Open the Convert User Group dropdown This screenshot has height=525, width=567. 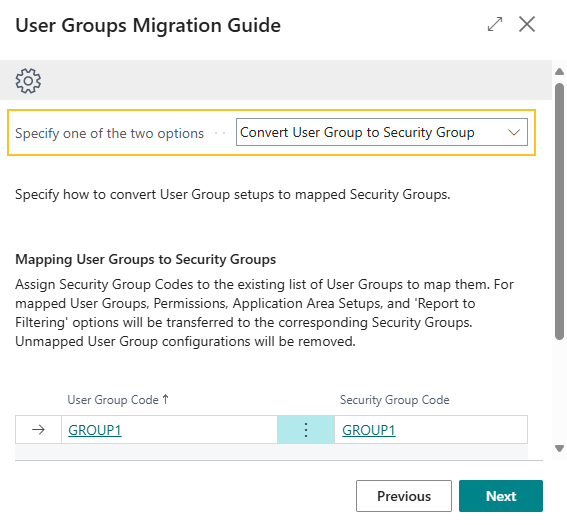381,132
